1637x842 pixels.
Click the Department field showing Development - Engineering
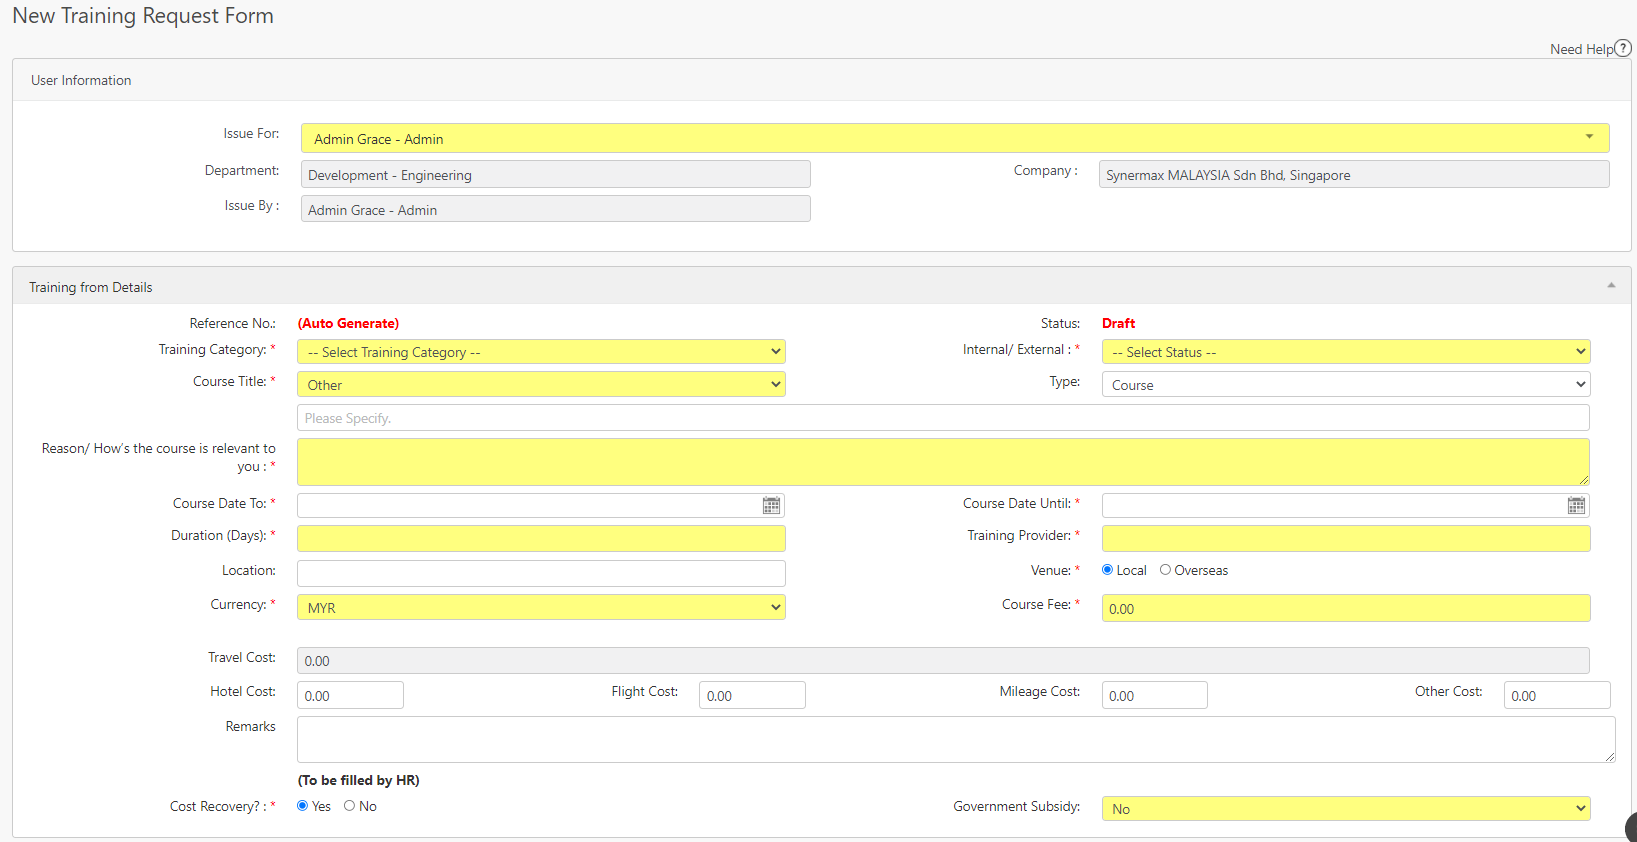click(x=556, y=174)
